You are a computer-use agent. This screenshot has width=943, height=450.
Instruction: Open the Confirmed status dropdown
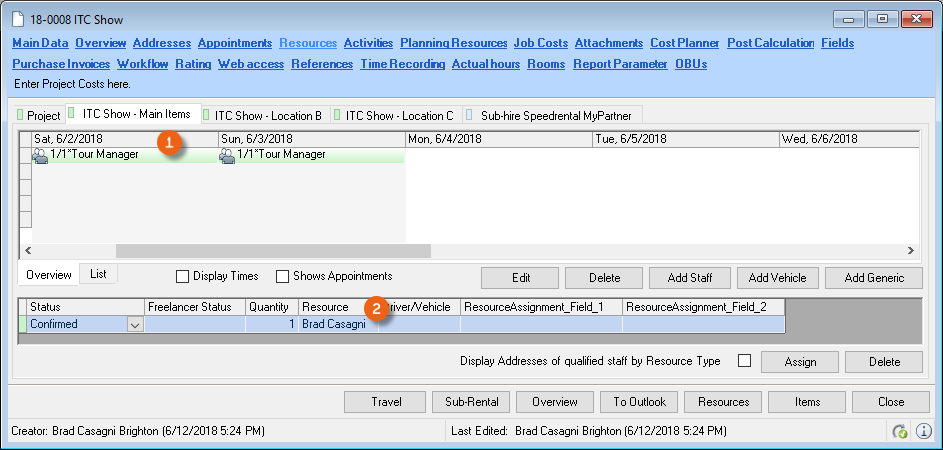(x=134, y=324)
